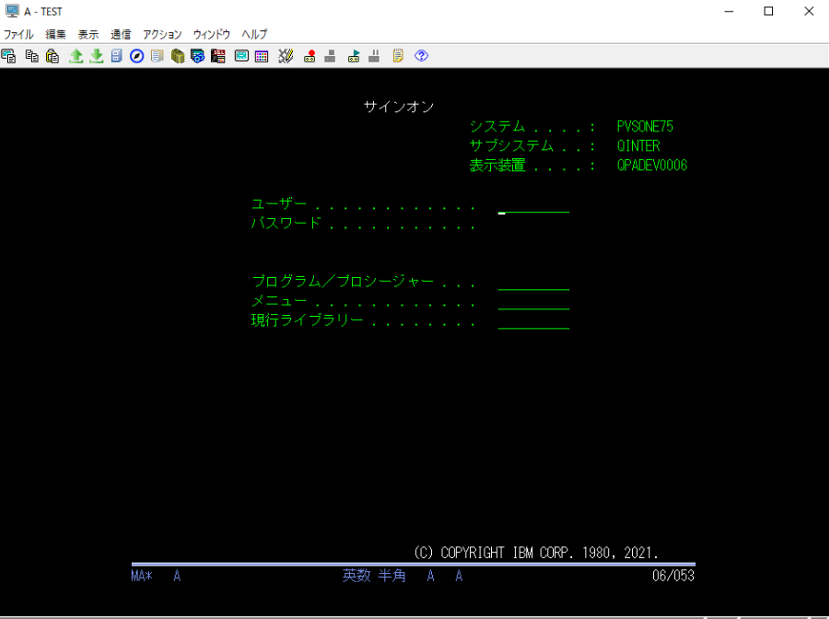829x619 pixels.
Task: Click the olive green box icon
Action: [178, 56]
